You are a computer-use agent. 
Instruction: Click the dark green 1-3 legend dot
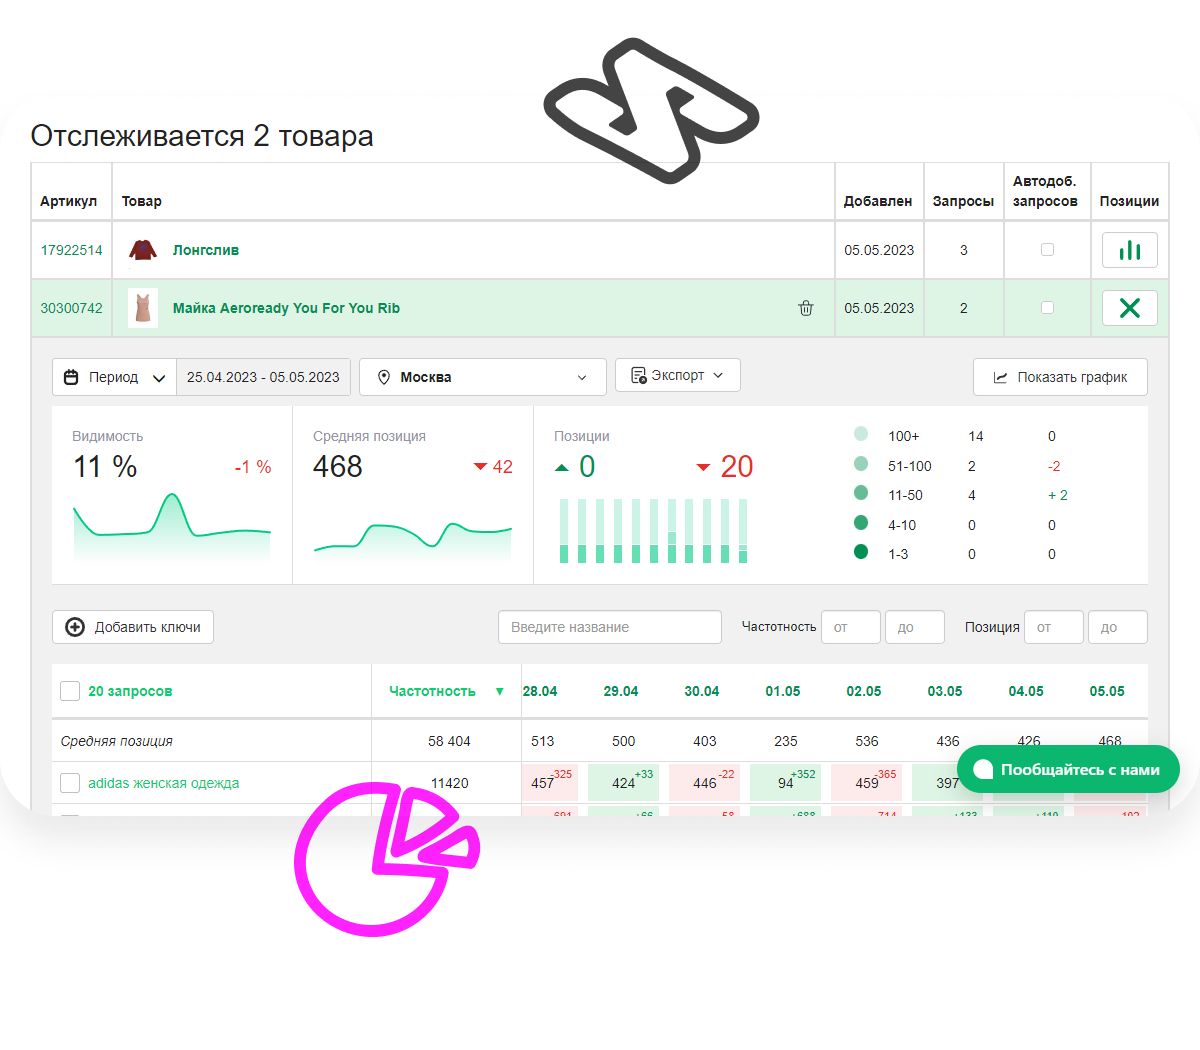coord(861,552)
